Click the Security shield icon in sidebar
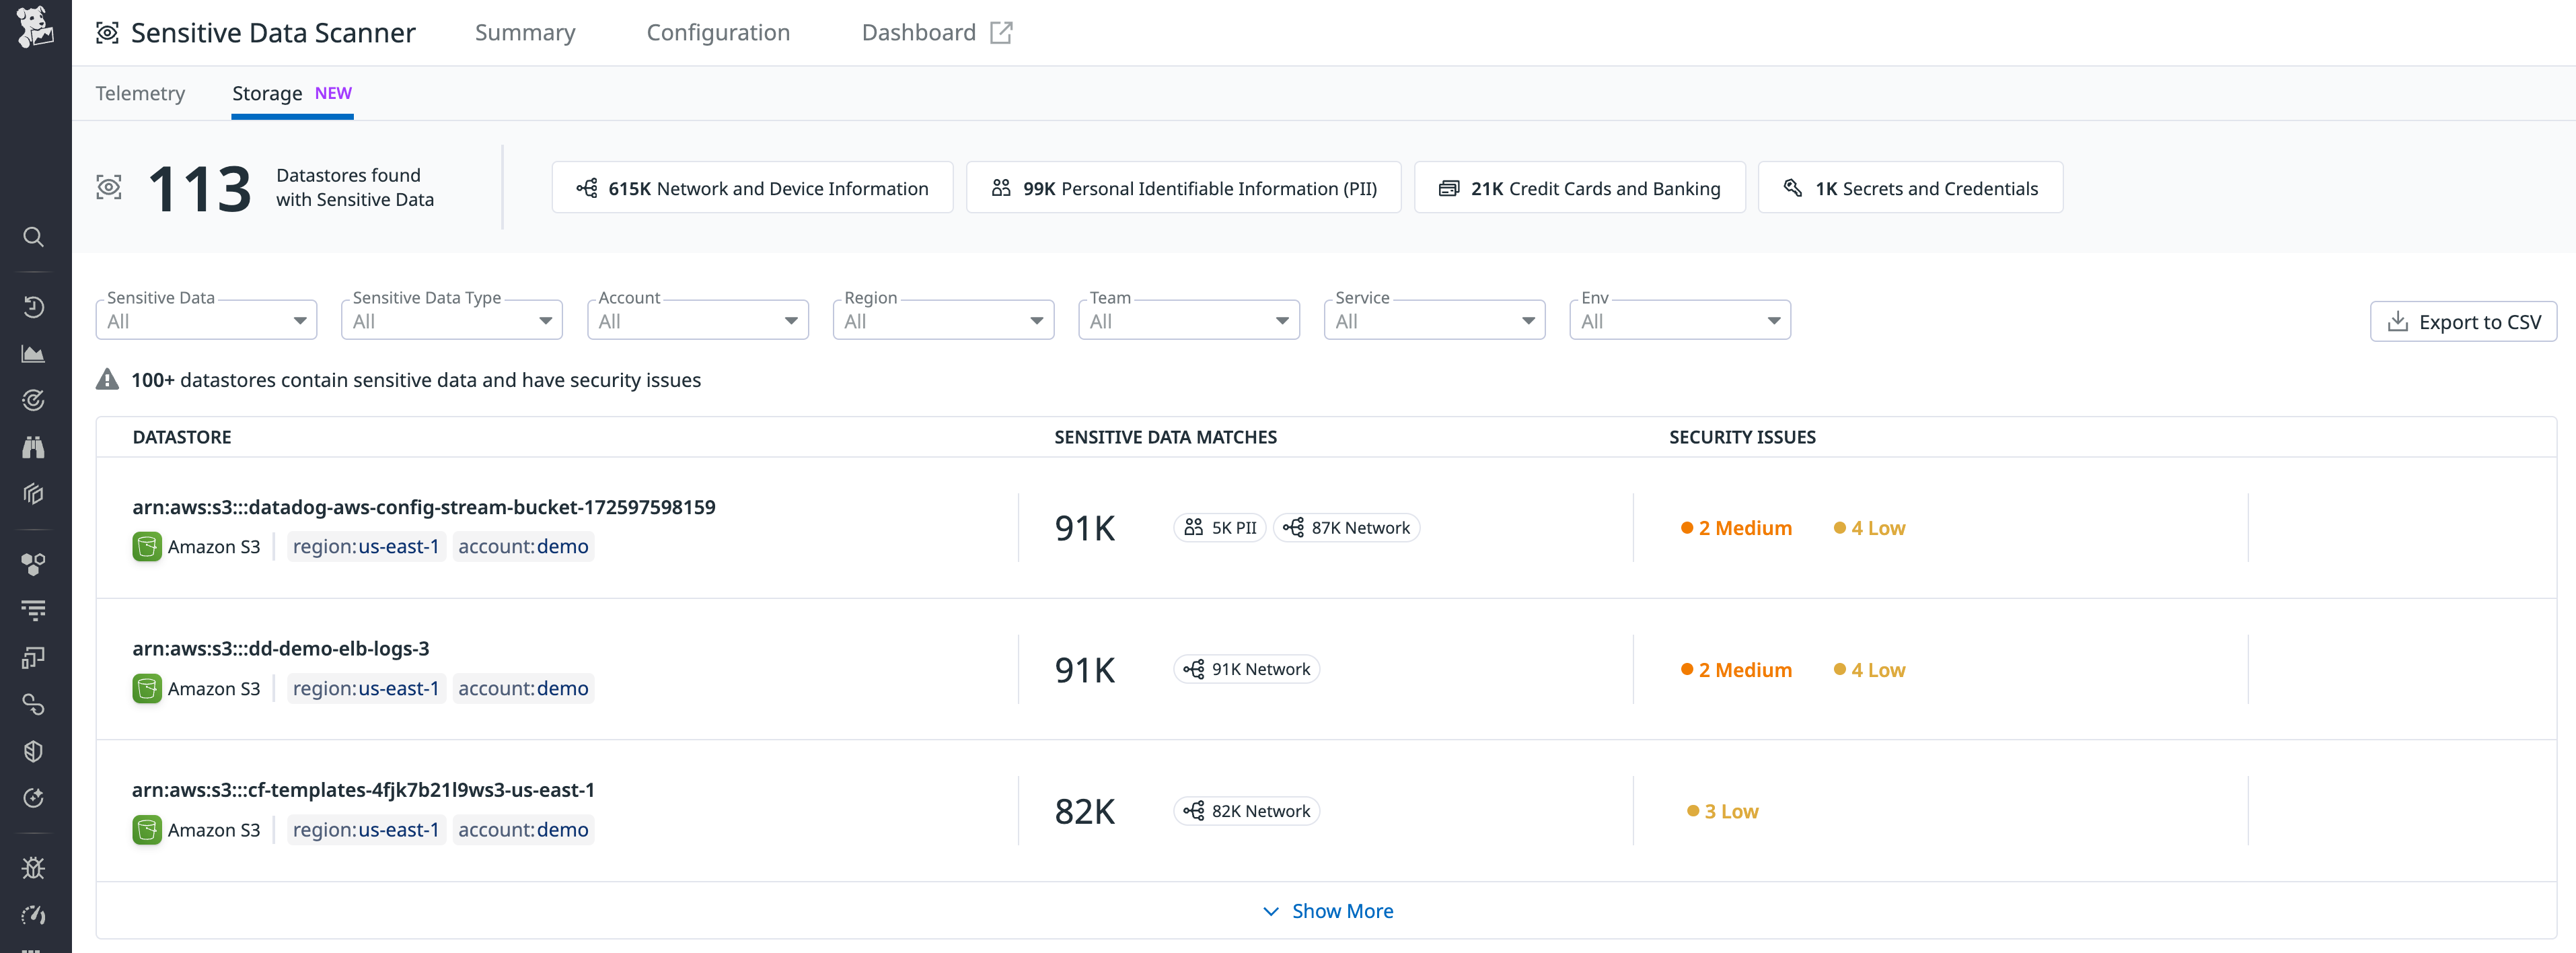 pyautogui.click(x=34, y=752)
